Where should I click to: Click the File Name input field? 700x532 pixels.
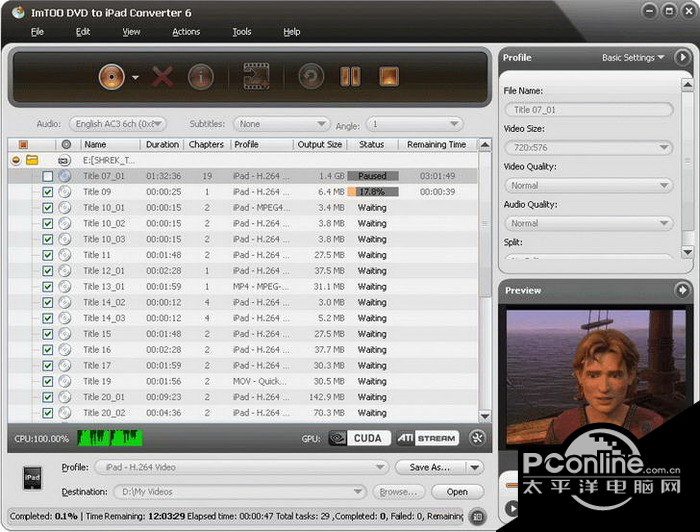click(x=589, y=109)
